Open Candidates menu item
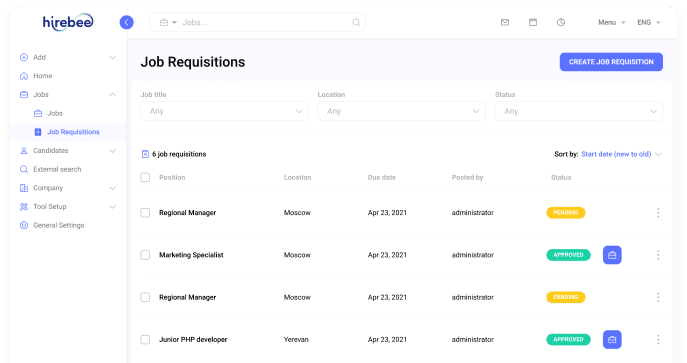687x363 pixels. (51, 151)
